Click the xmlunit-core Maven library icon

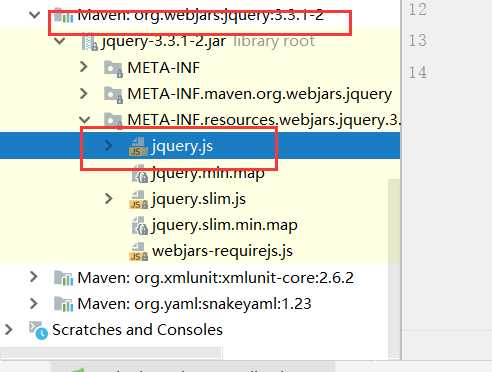[x=63, y=278]
